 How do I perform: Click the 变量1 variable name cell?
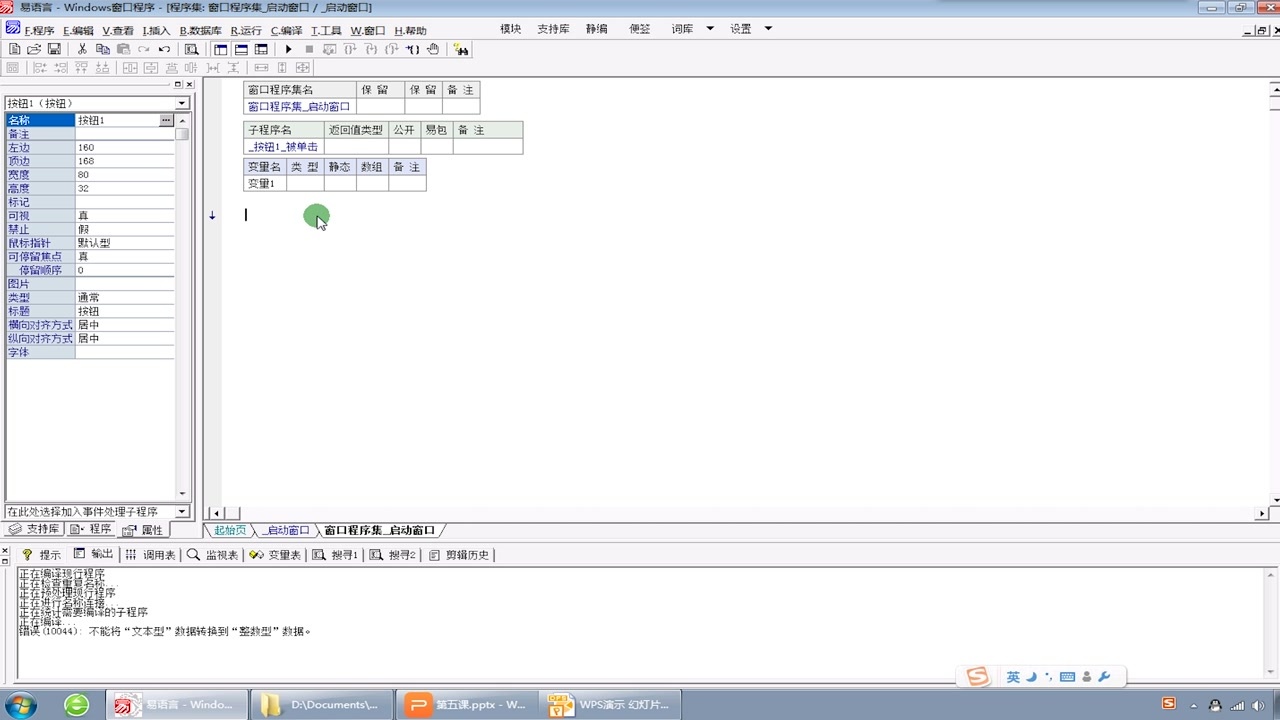click(x=265, y=184)
